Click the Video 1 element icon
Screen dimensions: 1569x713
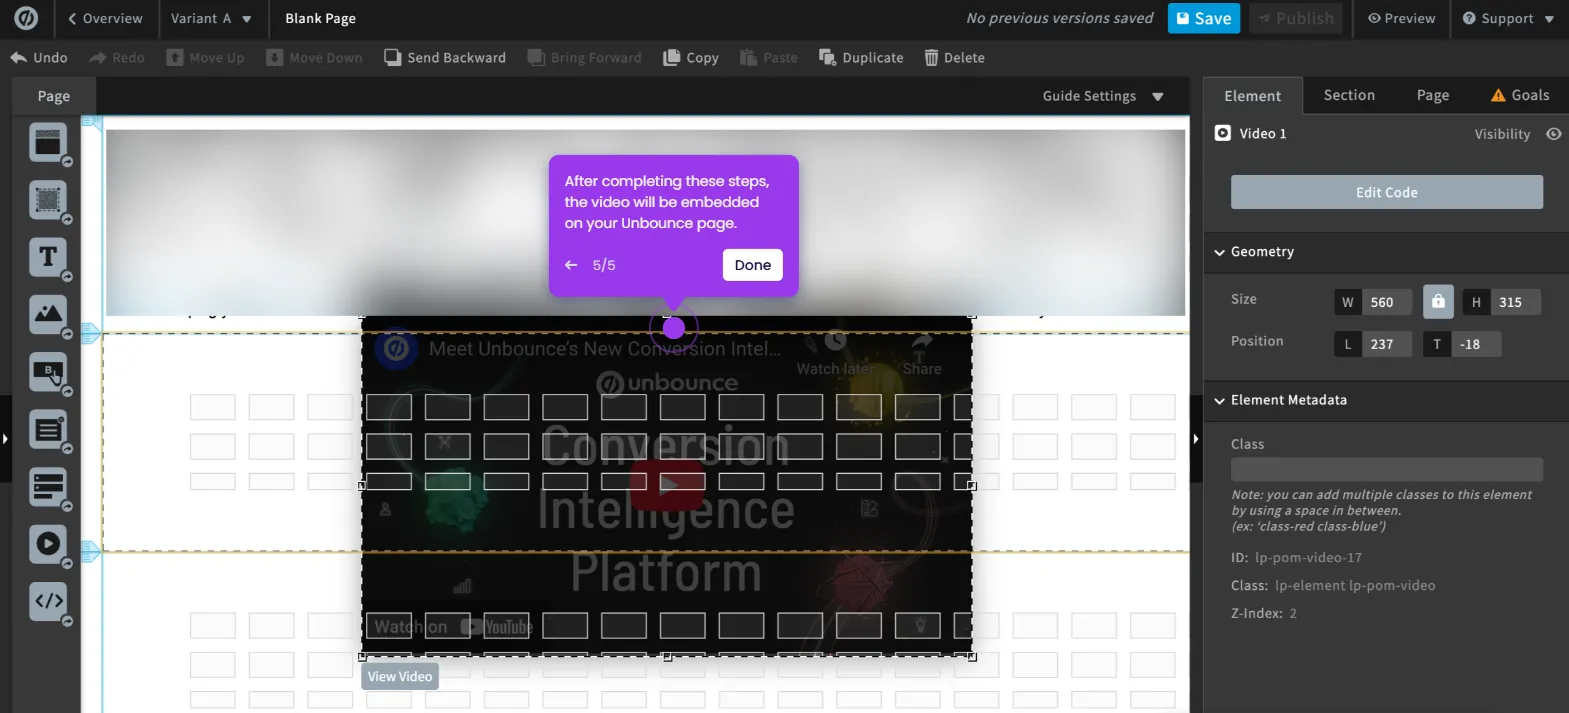point(1222,133)
